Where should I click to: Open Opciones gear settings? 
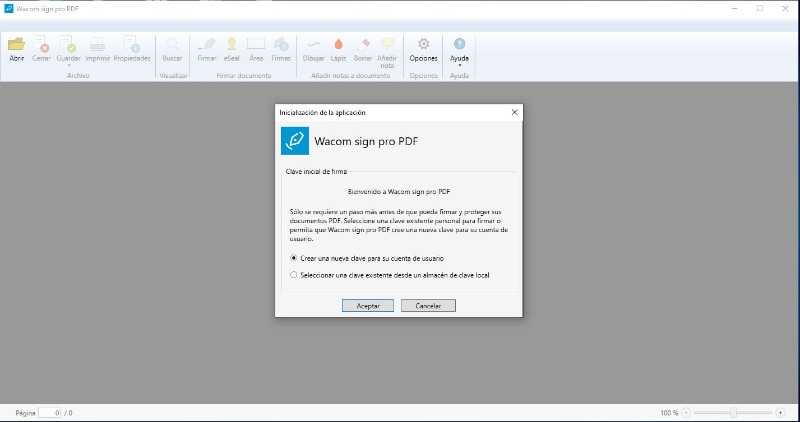tap(423, 45)
